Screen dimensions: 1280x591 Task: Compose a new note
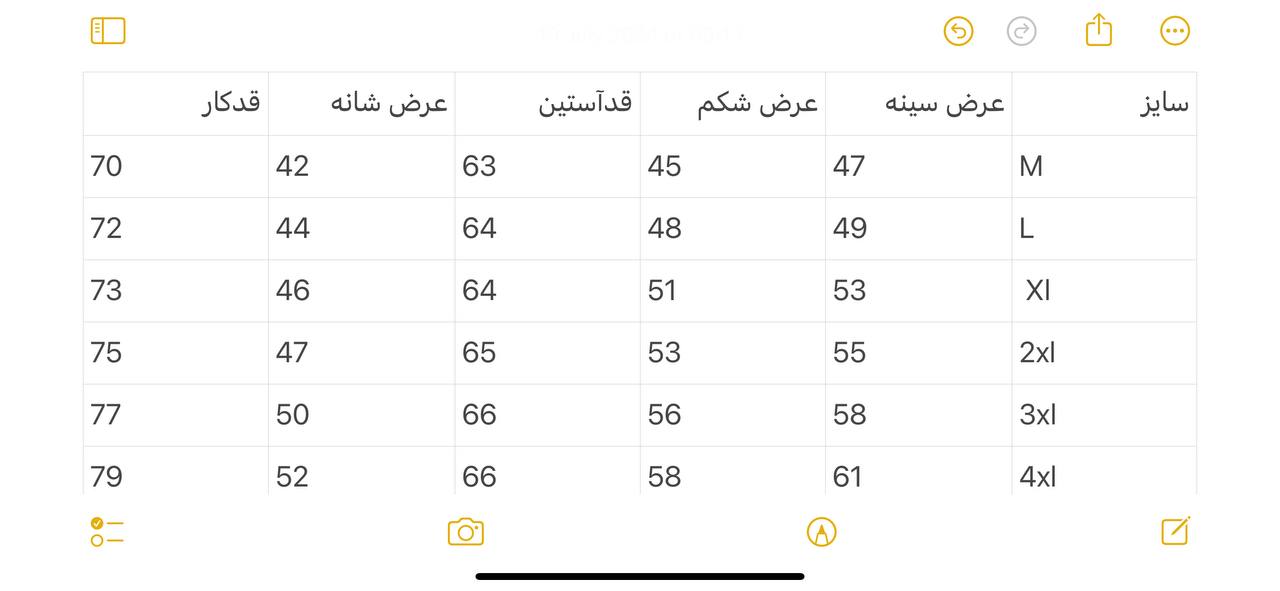pyautogui.click(x=1176, y=531)
